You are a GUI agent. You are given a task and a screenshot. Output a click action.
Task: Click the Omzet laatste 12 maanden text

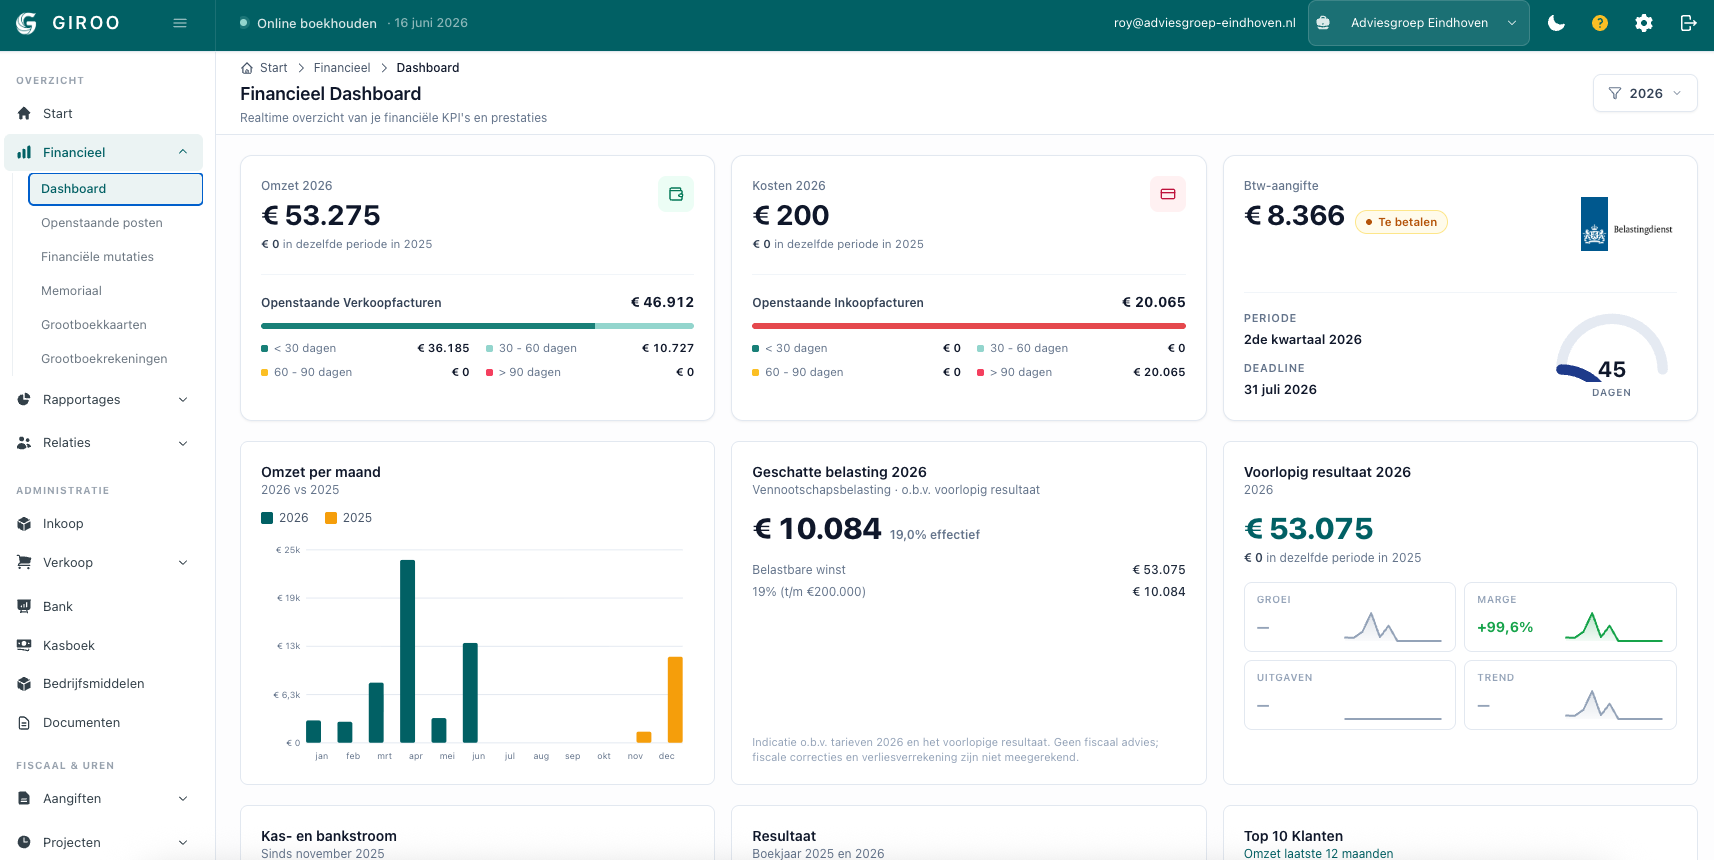(1318, 854)
